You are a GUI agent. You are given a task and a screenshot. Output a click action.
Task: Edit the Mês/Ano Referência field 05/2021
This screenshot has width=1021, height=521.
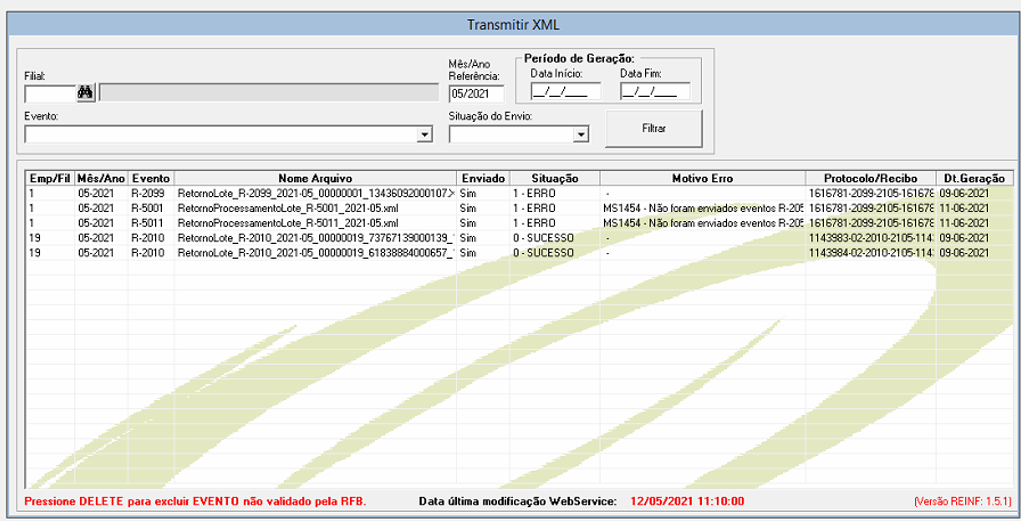477,94
